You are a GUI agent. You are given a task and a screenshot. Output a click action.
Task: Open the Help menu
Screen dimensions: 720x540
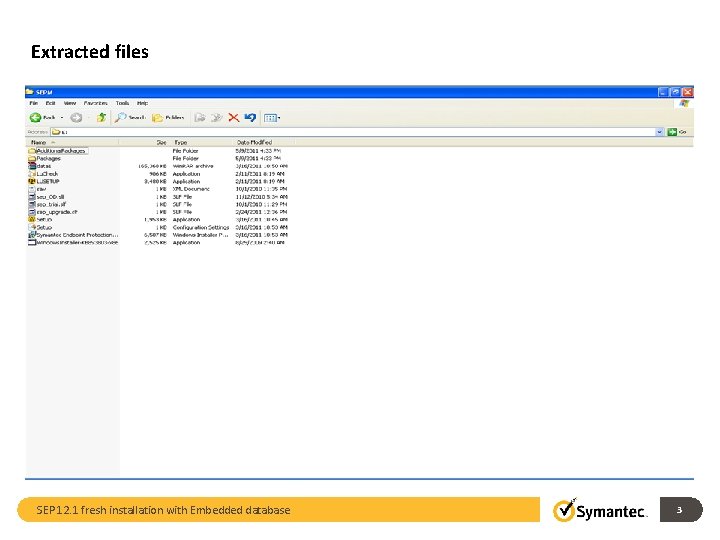[142, 103]
